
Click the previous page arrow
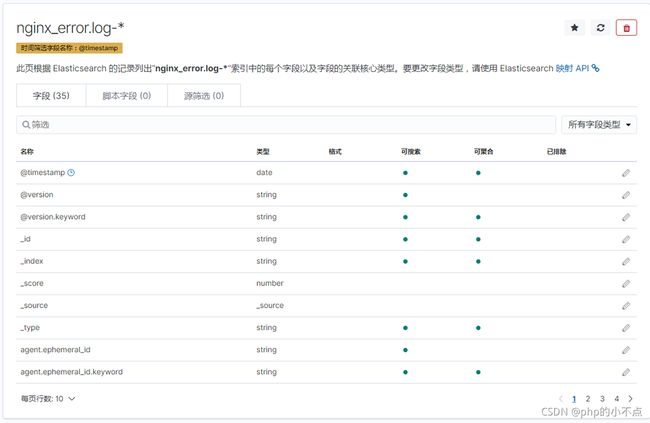point(560,399)
